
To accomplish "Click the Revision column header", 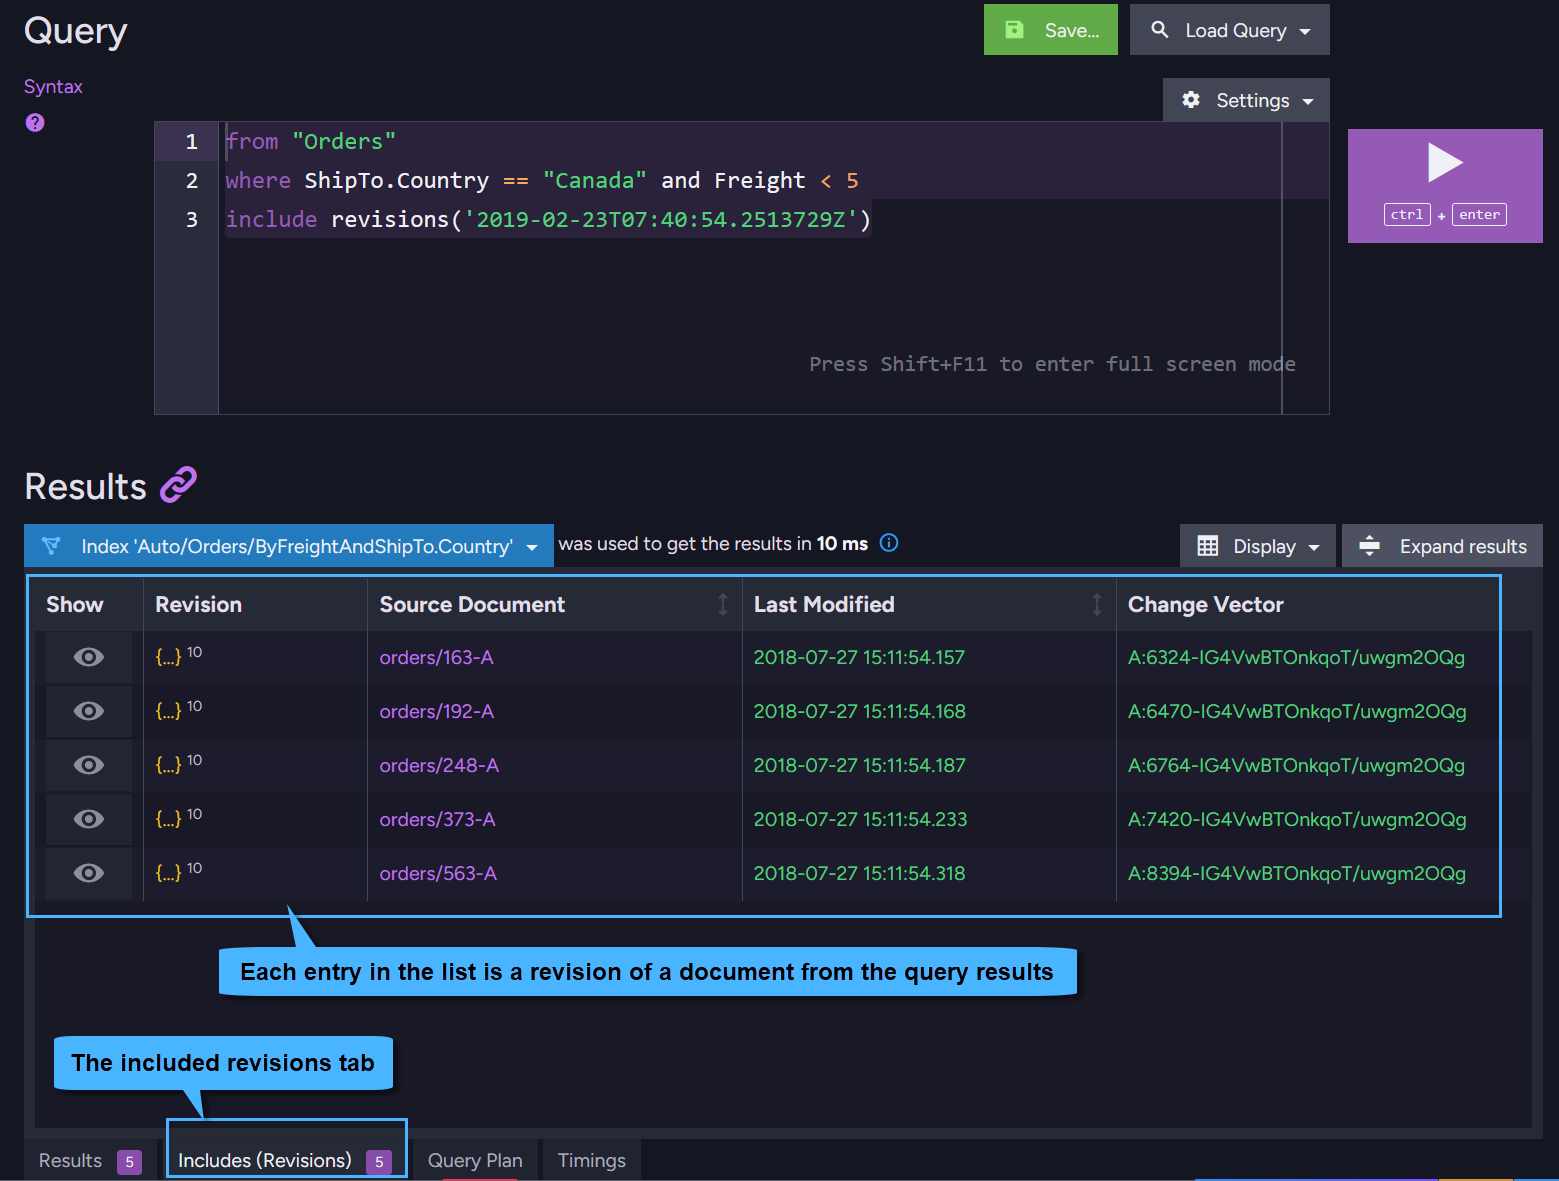I will tap(198, 604).
